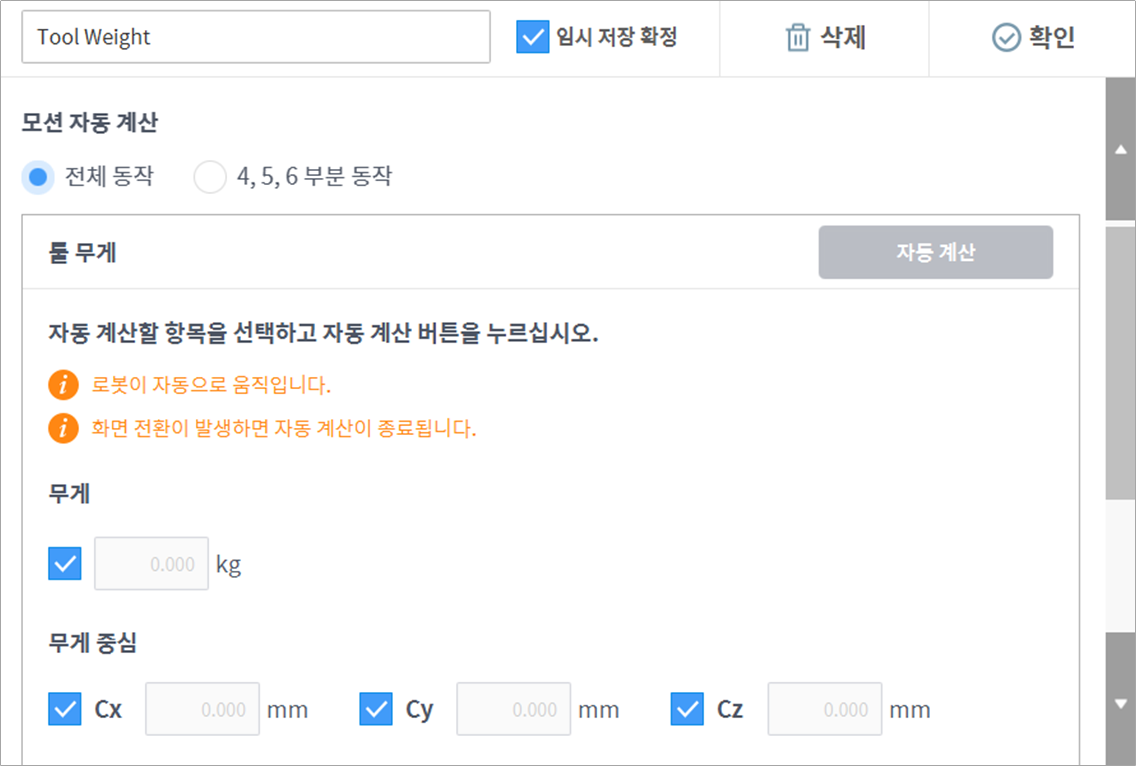Toggle the Cx checkbox off
This screenshot has height=766, width=1136.
64,709
